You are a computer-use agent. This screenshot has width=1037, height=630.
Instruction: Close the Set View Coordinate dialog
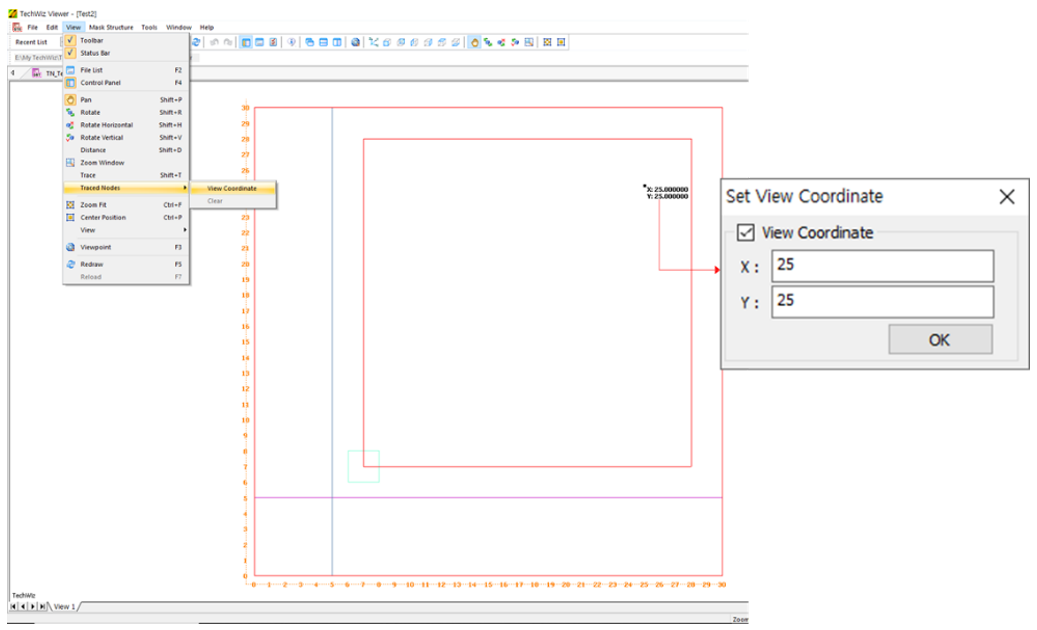[x=1007, y=197]
